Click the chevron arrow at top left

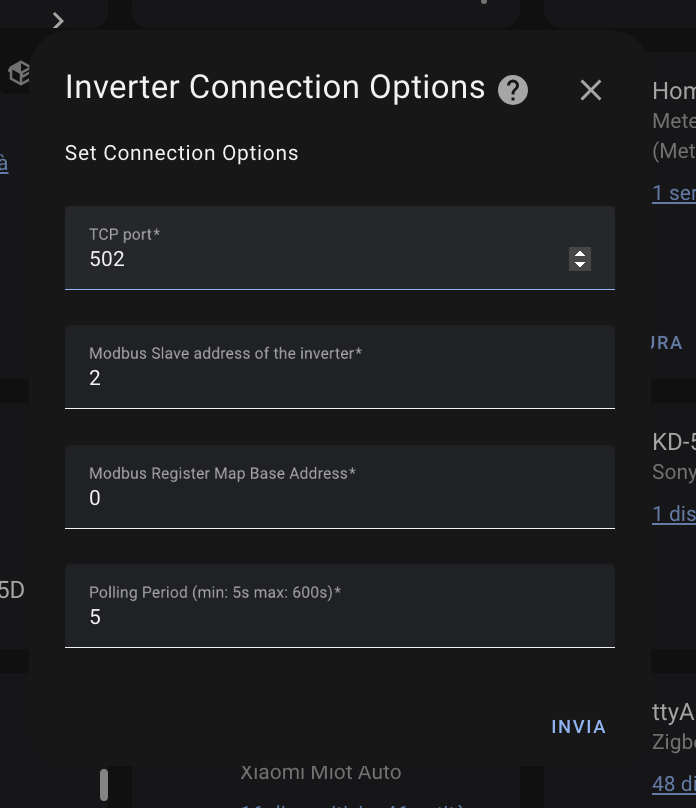(58, 20)
